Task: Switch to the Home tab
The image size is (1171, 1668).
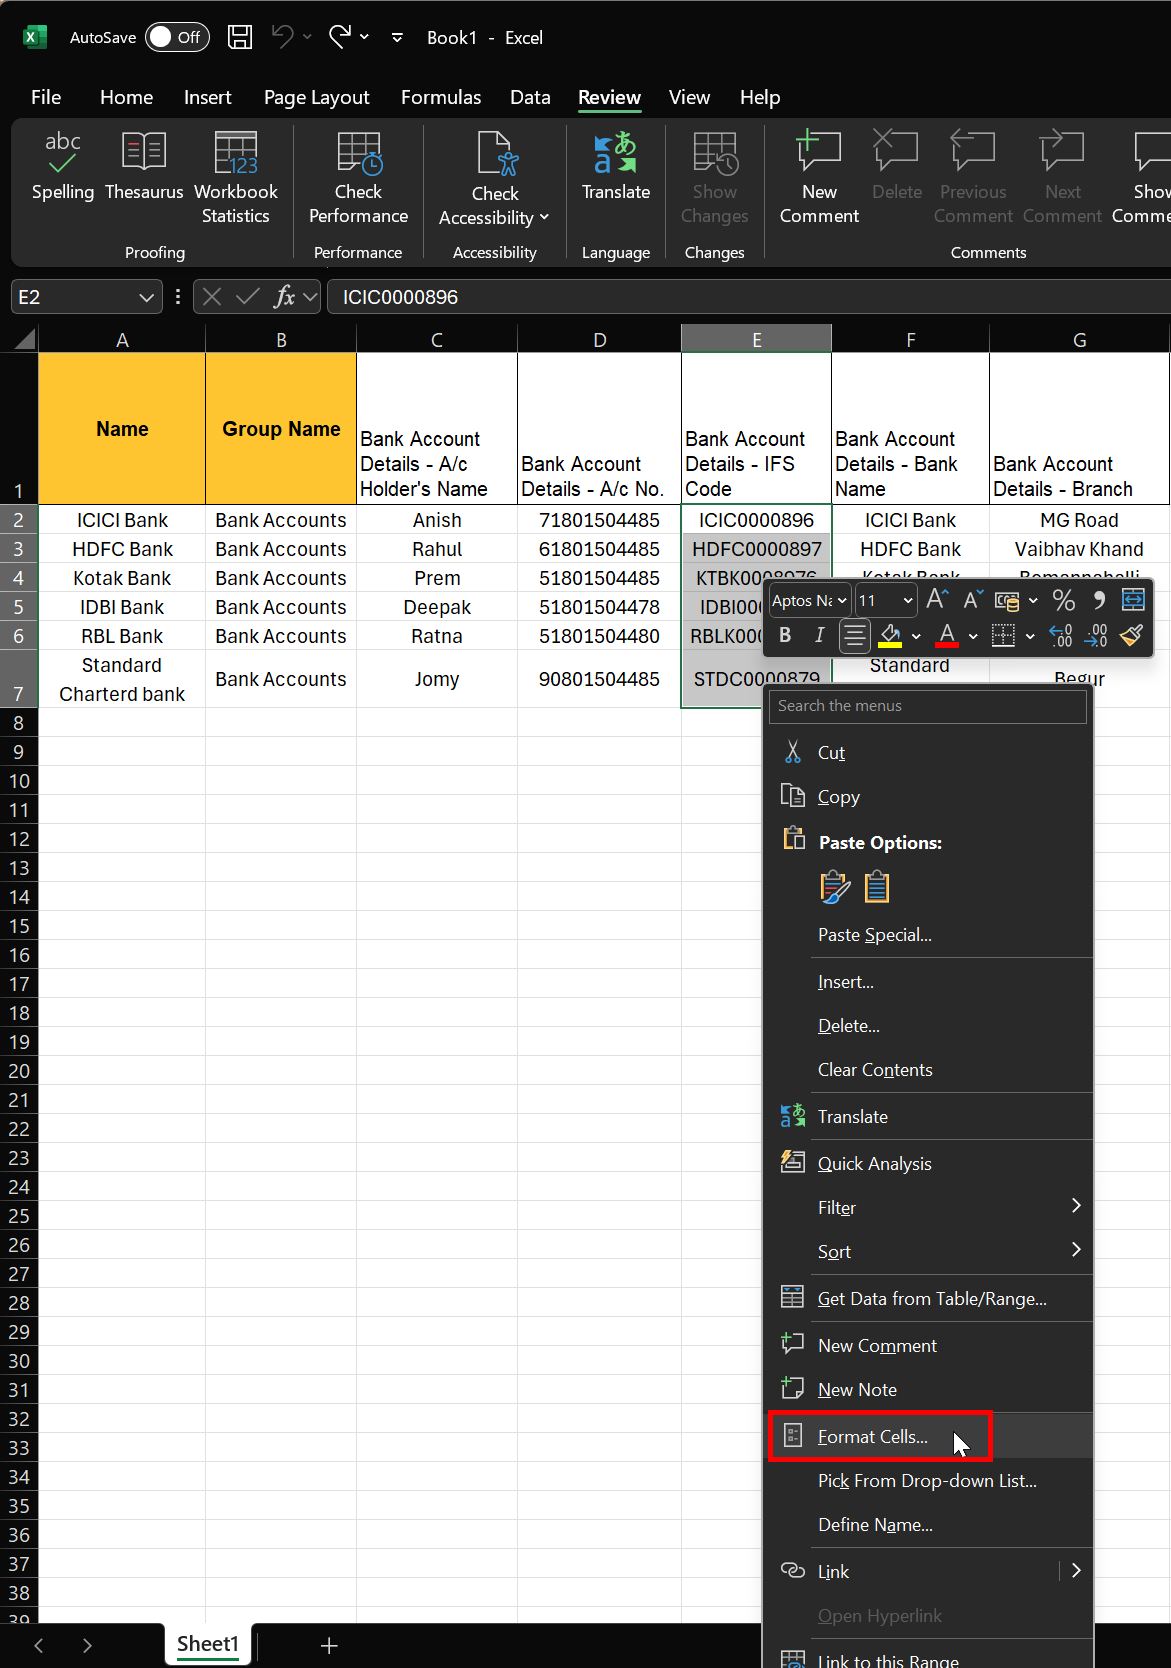Action: click(x=126, y=97)
